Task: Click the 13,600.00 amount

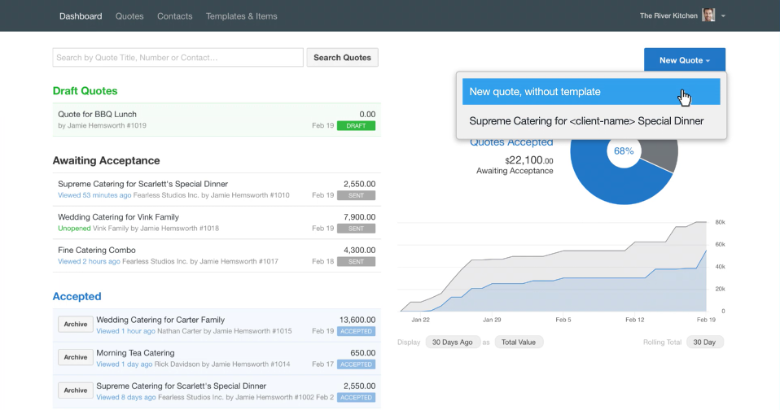Action: pyautogui.click(x=357, y=319)
